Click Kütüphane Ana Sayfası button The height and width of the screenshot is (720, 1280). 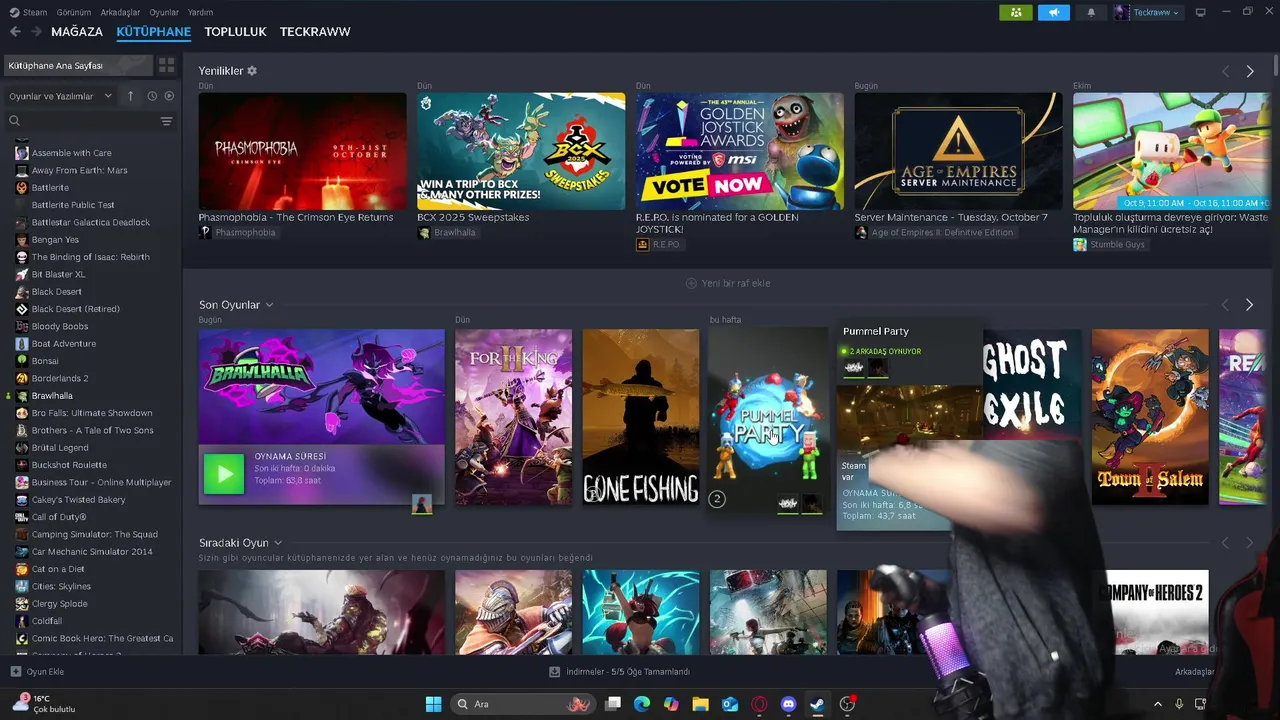coord(78,65)
